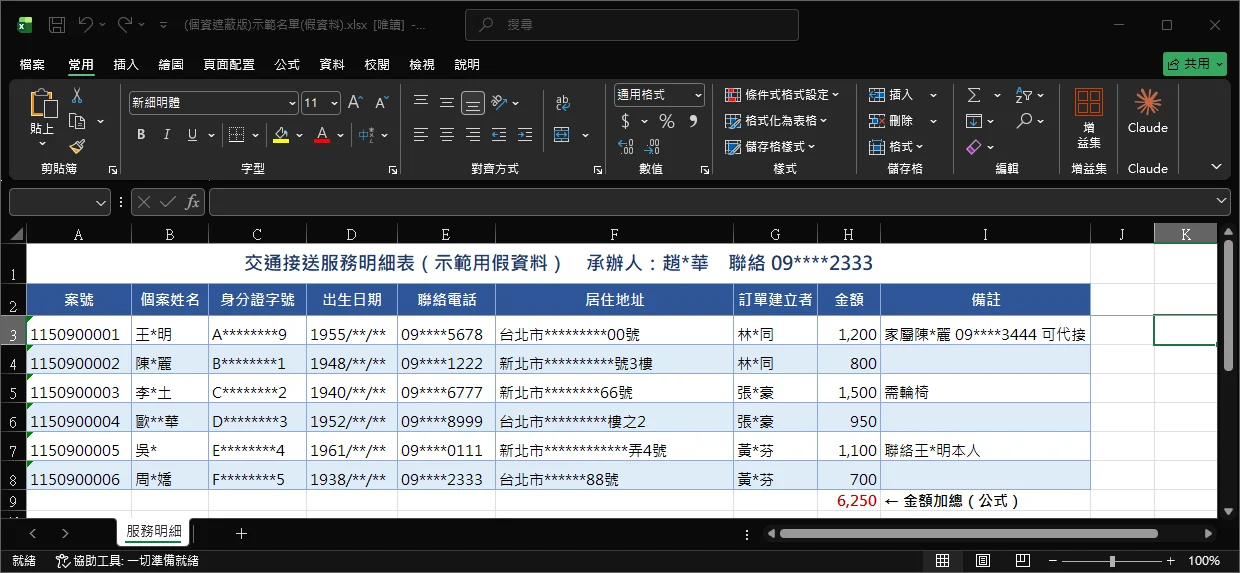Expand the formula bar chevron
The height and width of the screenshot is (573, 1240).
pyautogui.click(x=1219, y=202)
